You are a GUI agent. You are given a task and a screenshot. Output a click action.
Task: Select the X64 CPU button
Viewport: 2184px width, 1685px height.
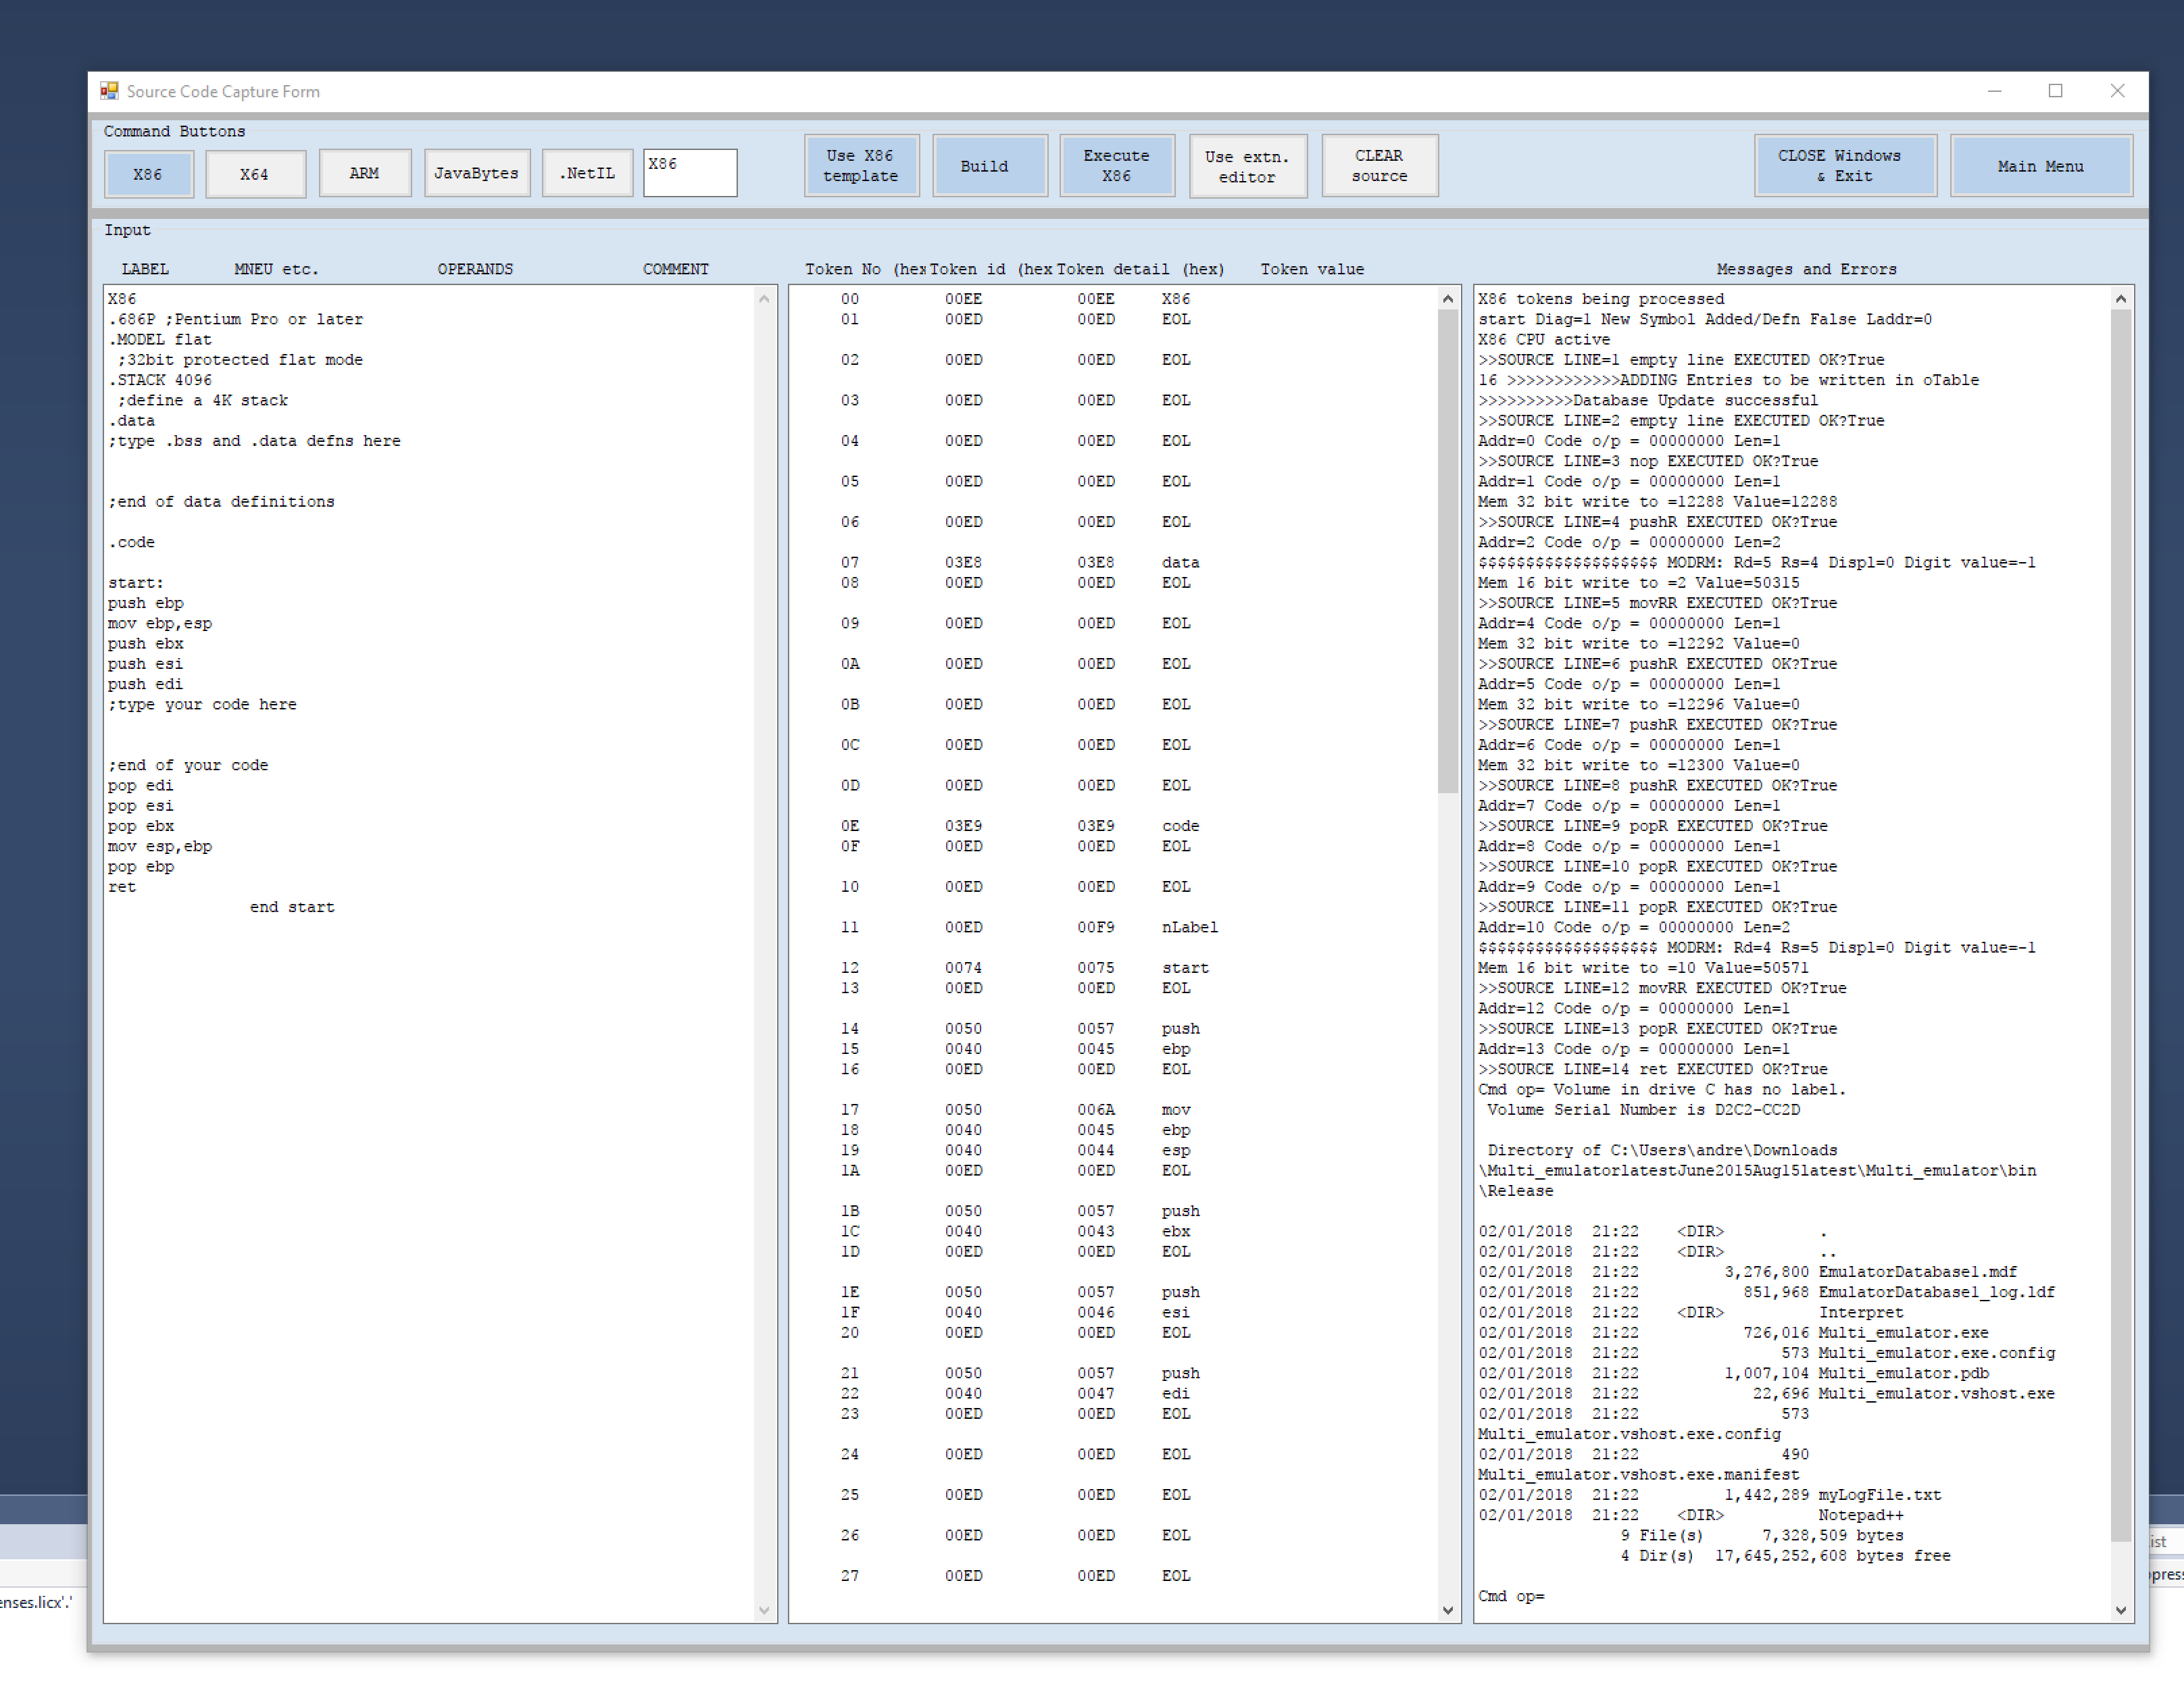tap(255, 174)
